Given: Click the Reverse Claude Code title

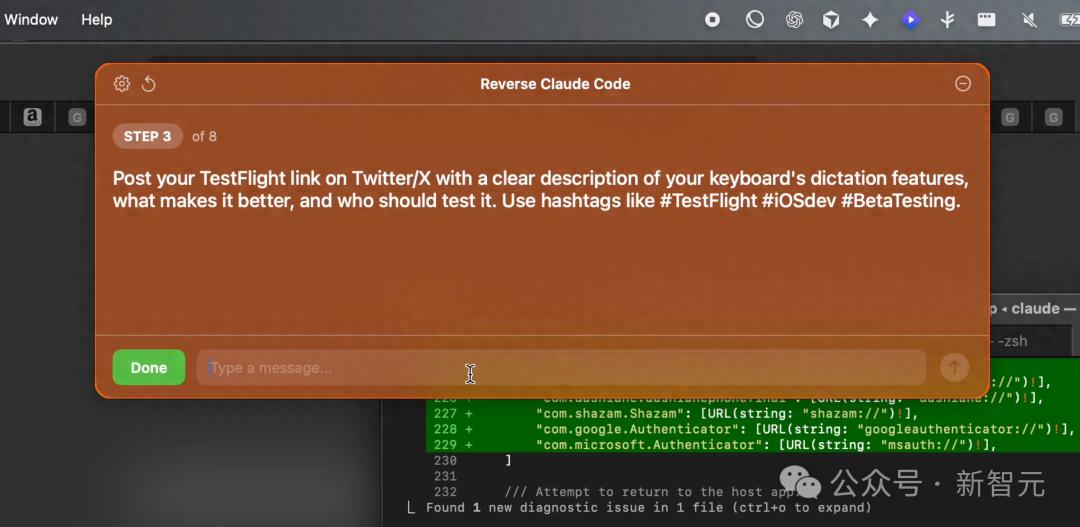Looking at the screenshot, I should click(555, 84).
